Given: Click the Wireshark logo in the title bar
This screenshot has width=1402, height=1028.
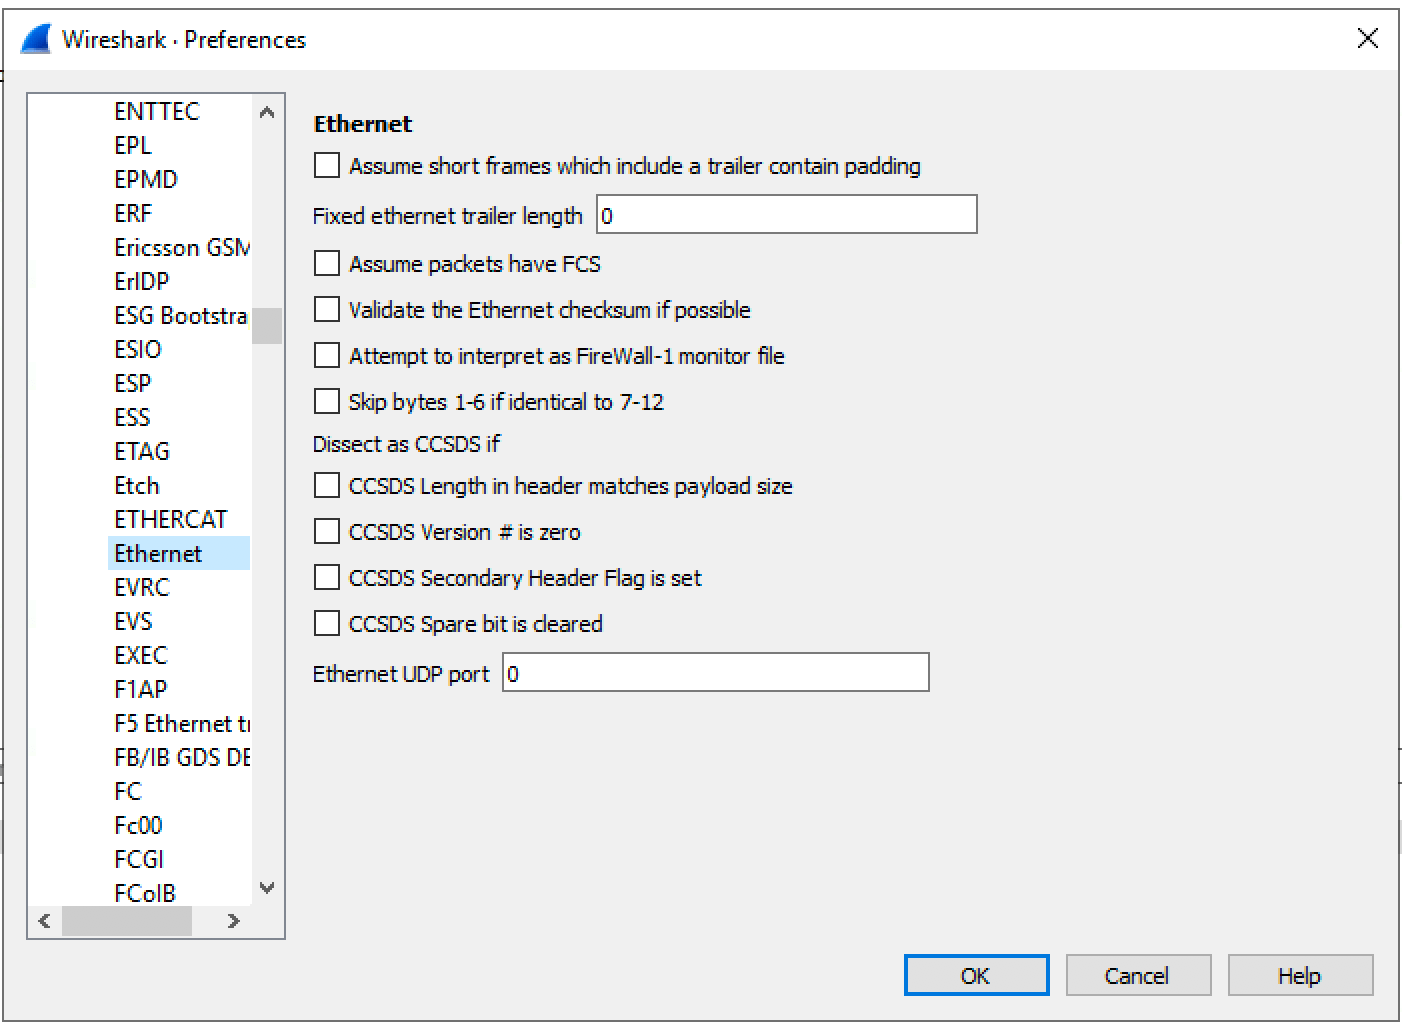Looking at the screenshot, I should click(x=34, y=38).
